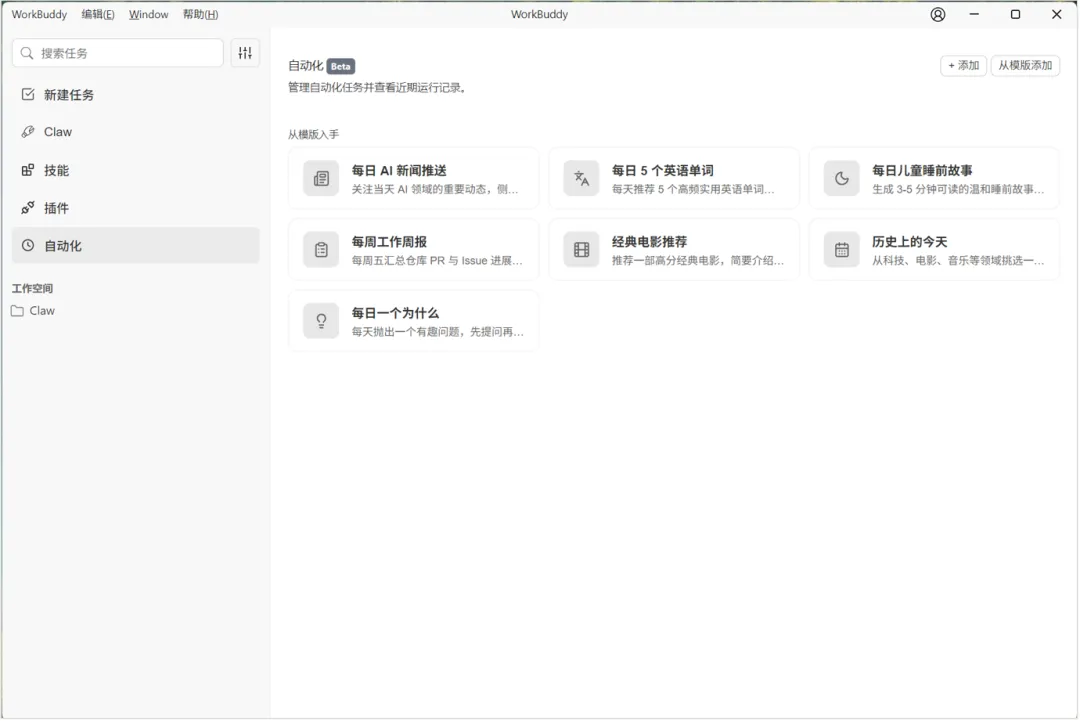Image resolution: width=1080 pixels, height=721 pixels.
Task: Click the search magnifier icon
Action: click(x=27, y=53)
